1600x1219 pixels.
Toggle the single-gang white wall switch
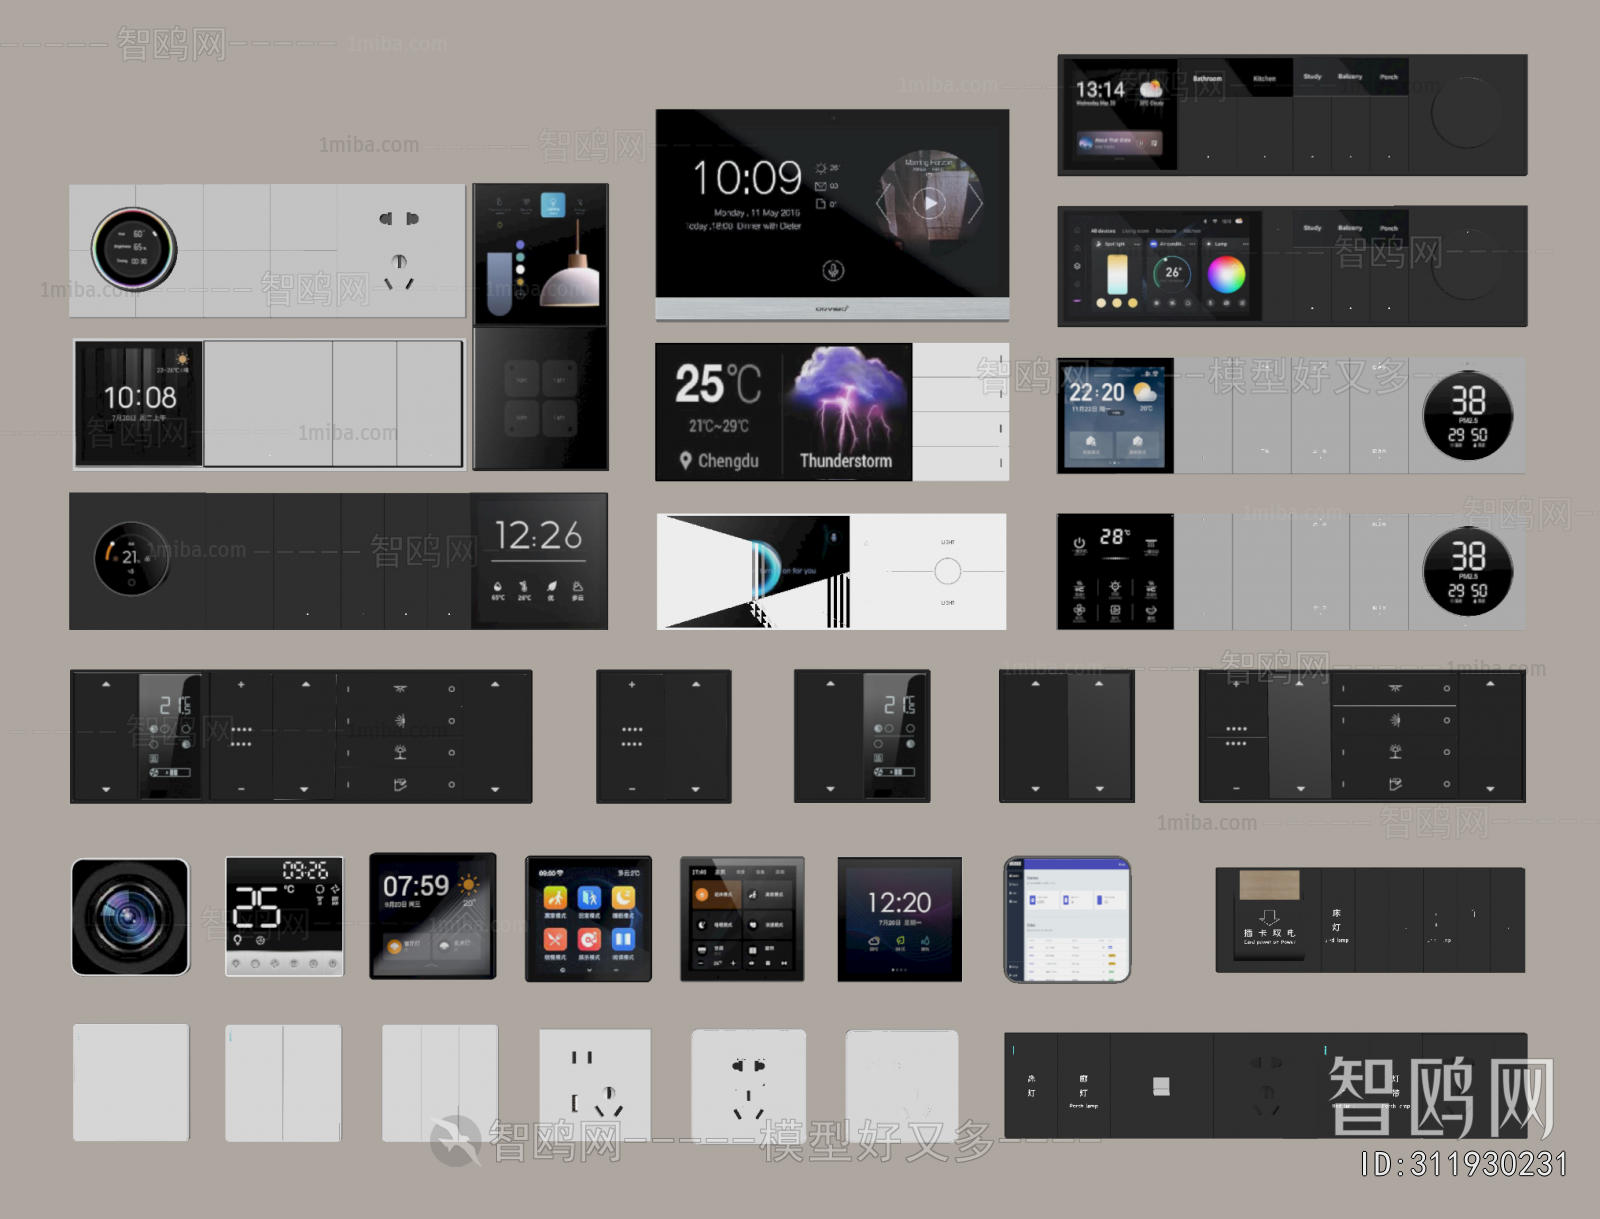(x=131, y=1082)
